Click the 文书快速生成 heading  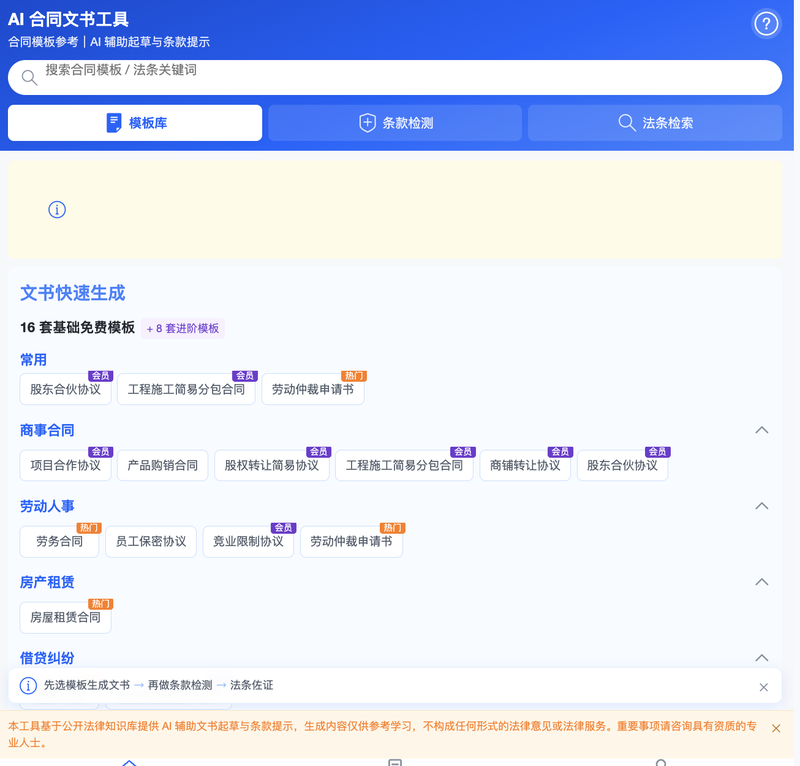tap(72, 293)
